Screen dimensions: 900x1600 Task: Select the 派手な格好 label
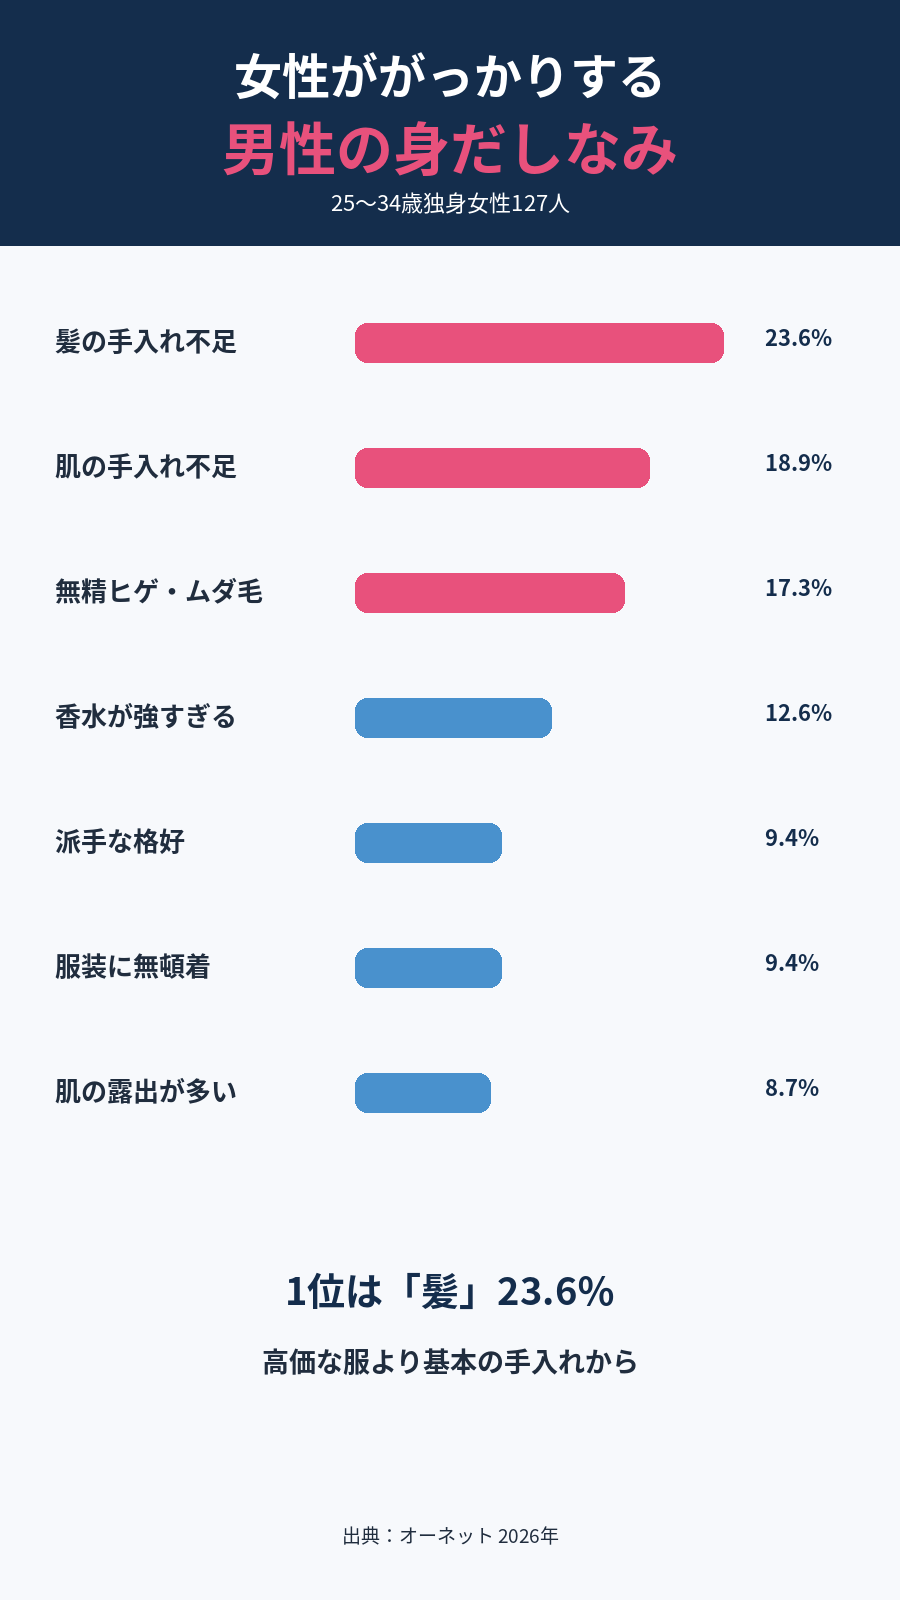pos(120,842)
